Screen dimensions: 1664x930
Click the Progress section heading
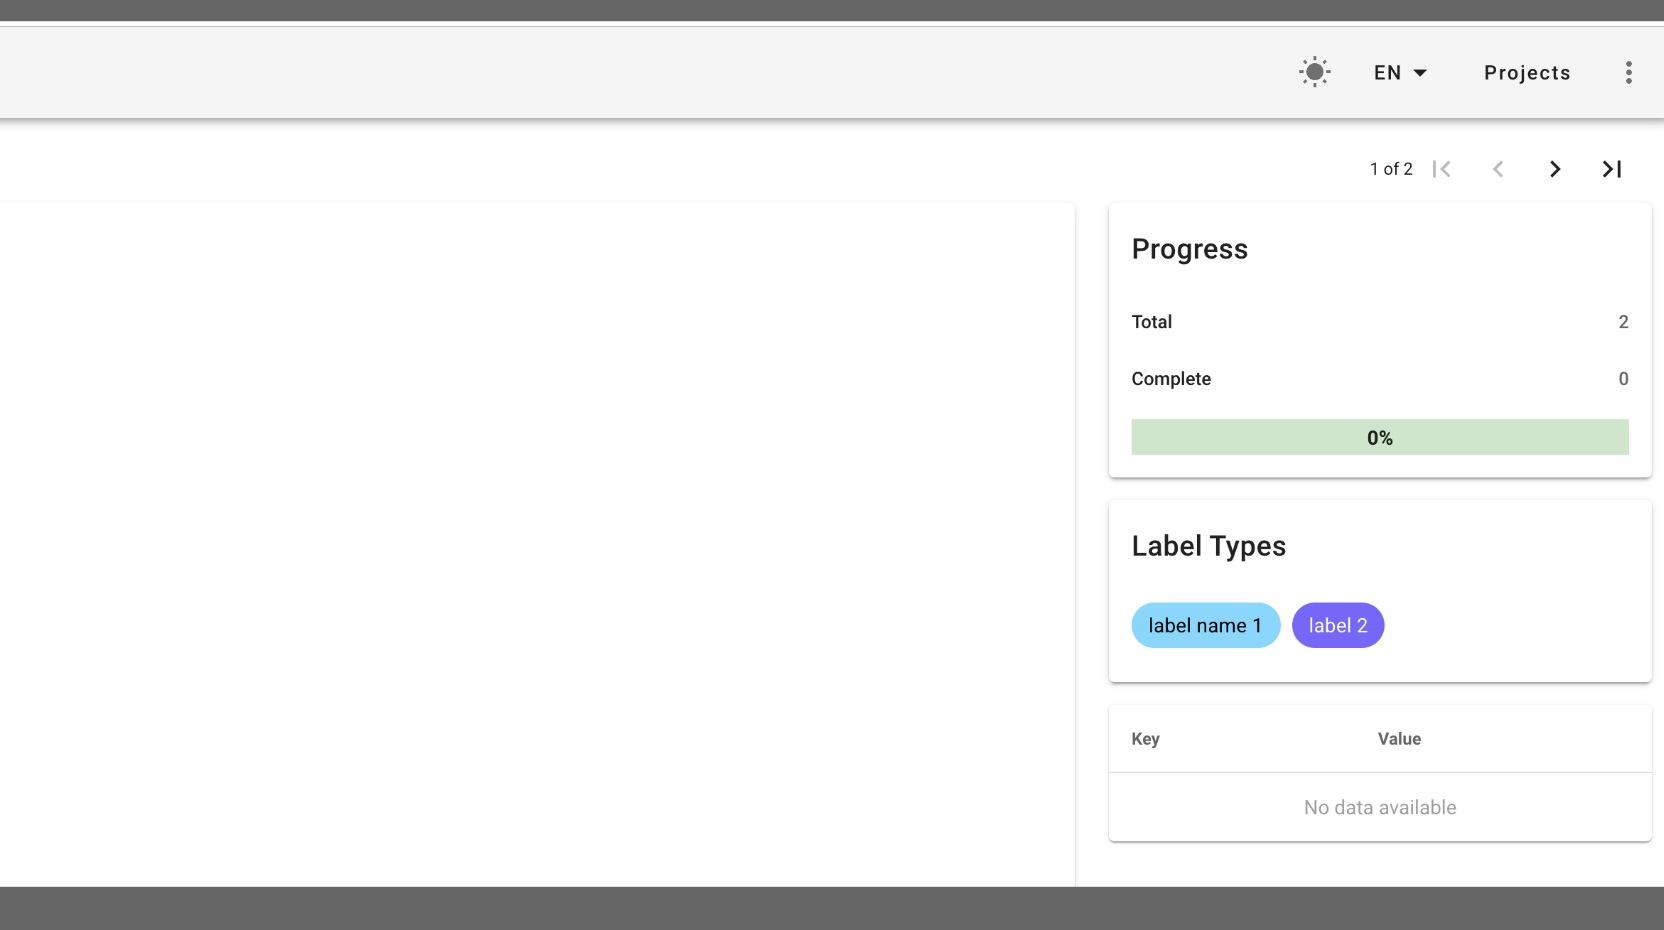pos(1189,249)
